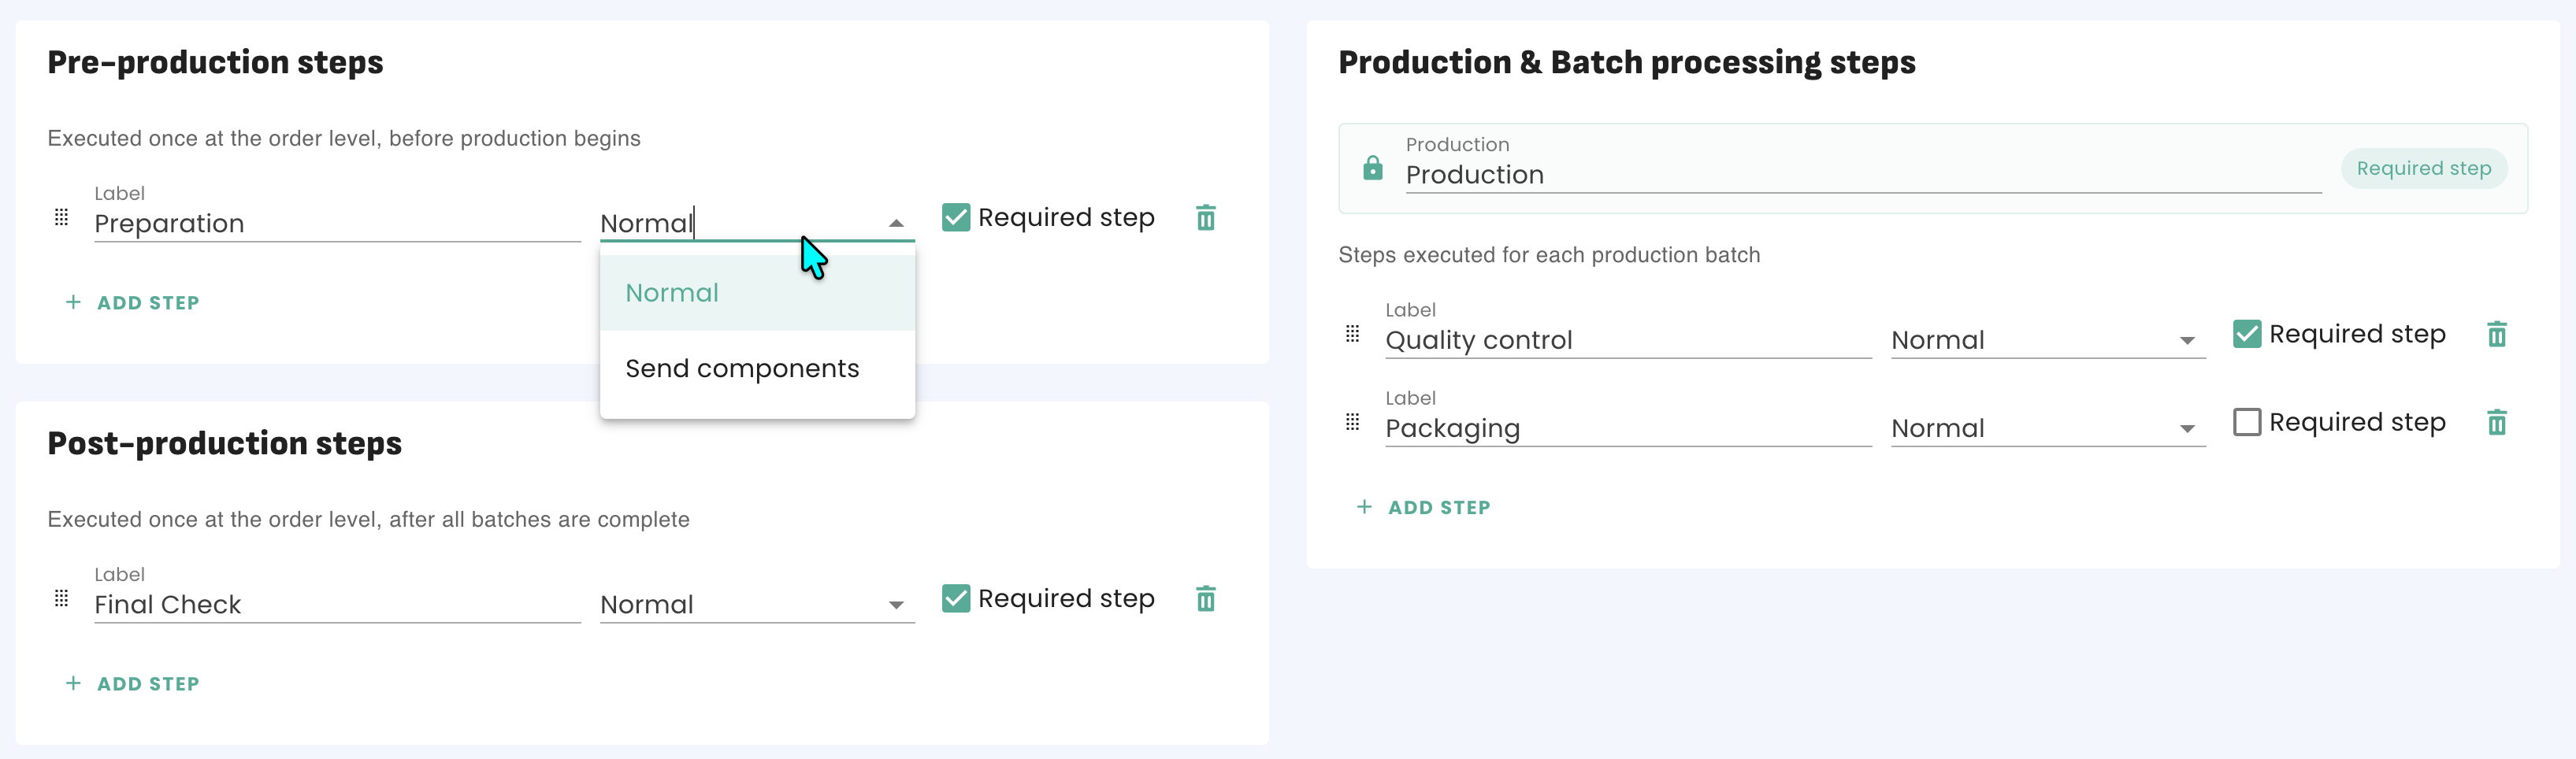The height and width of the screenshot is (759, 2576).
Task: Choose Send components from the dropdown list
Action: click(742, 369)
